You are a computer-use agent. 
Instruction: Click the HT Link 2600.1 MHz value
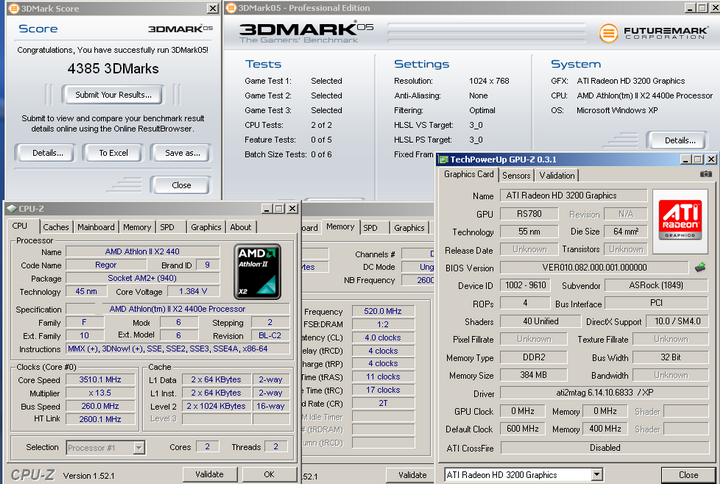[x=101, y=419]
